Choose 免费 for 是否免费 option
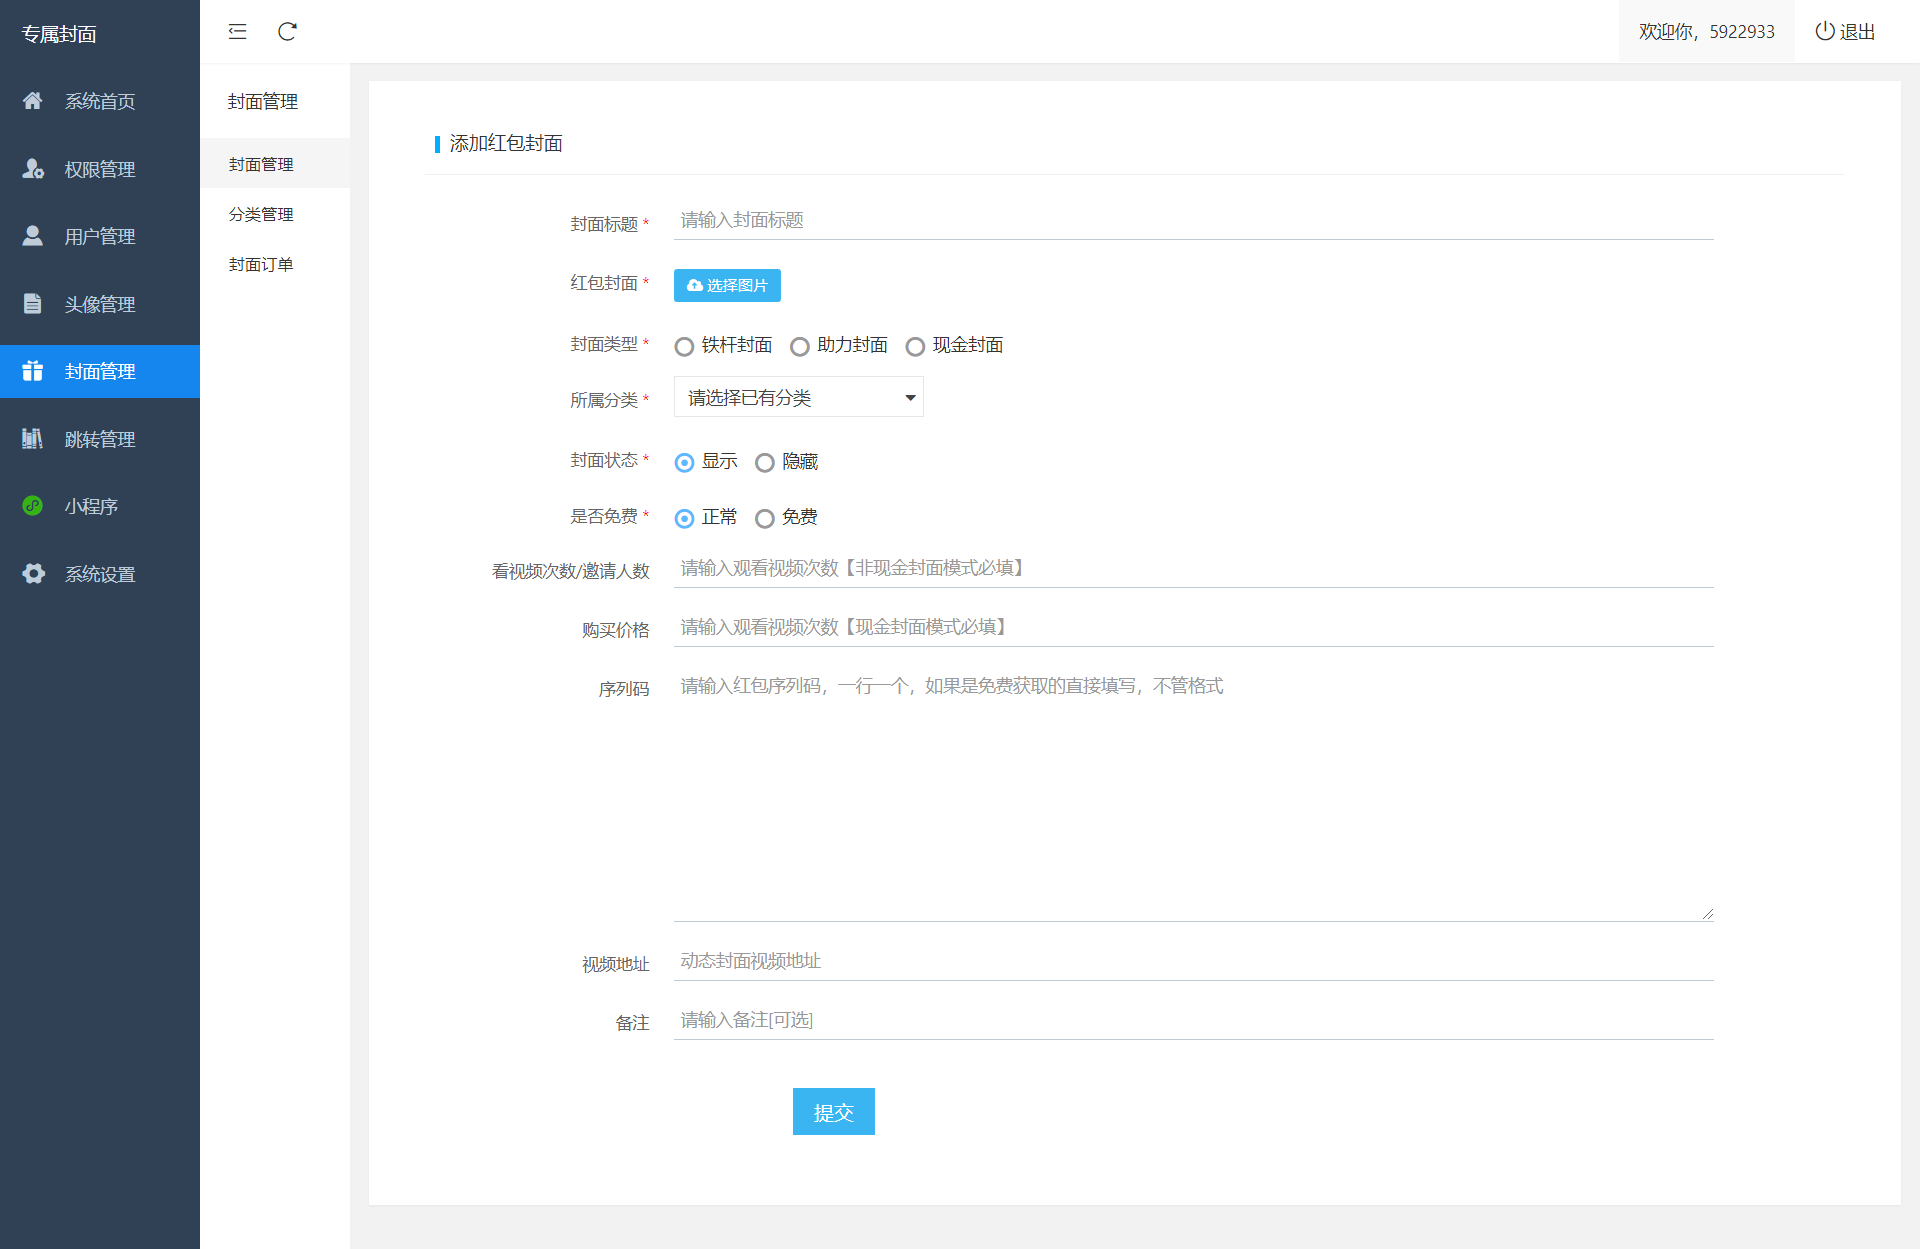The image size is (1920, 1249). click(x=766, y=518)
